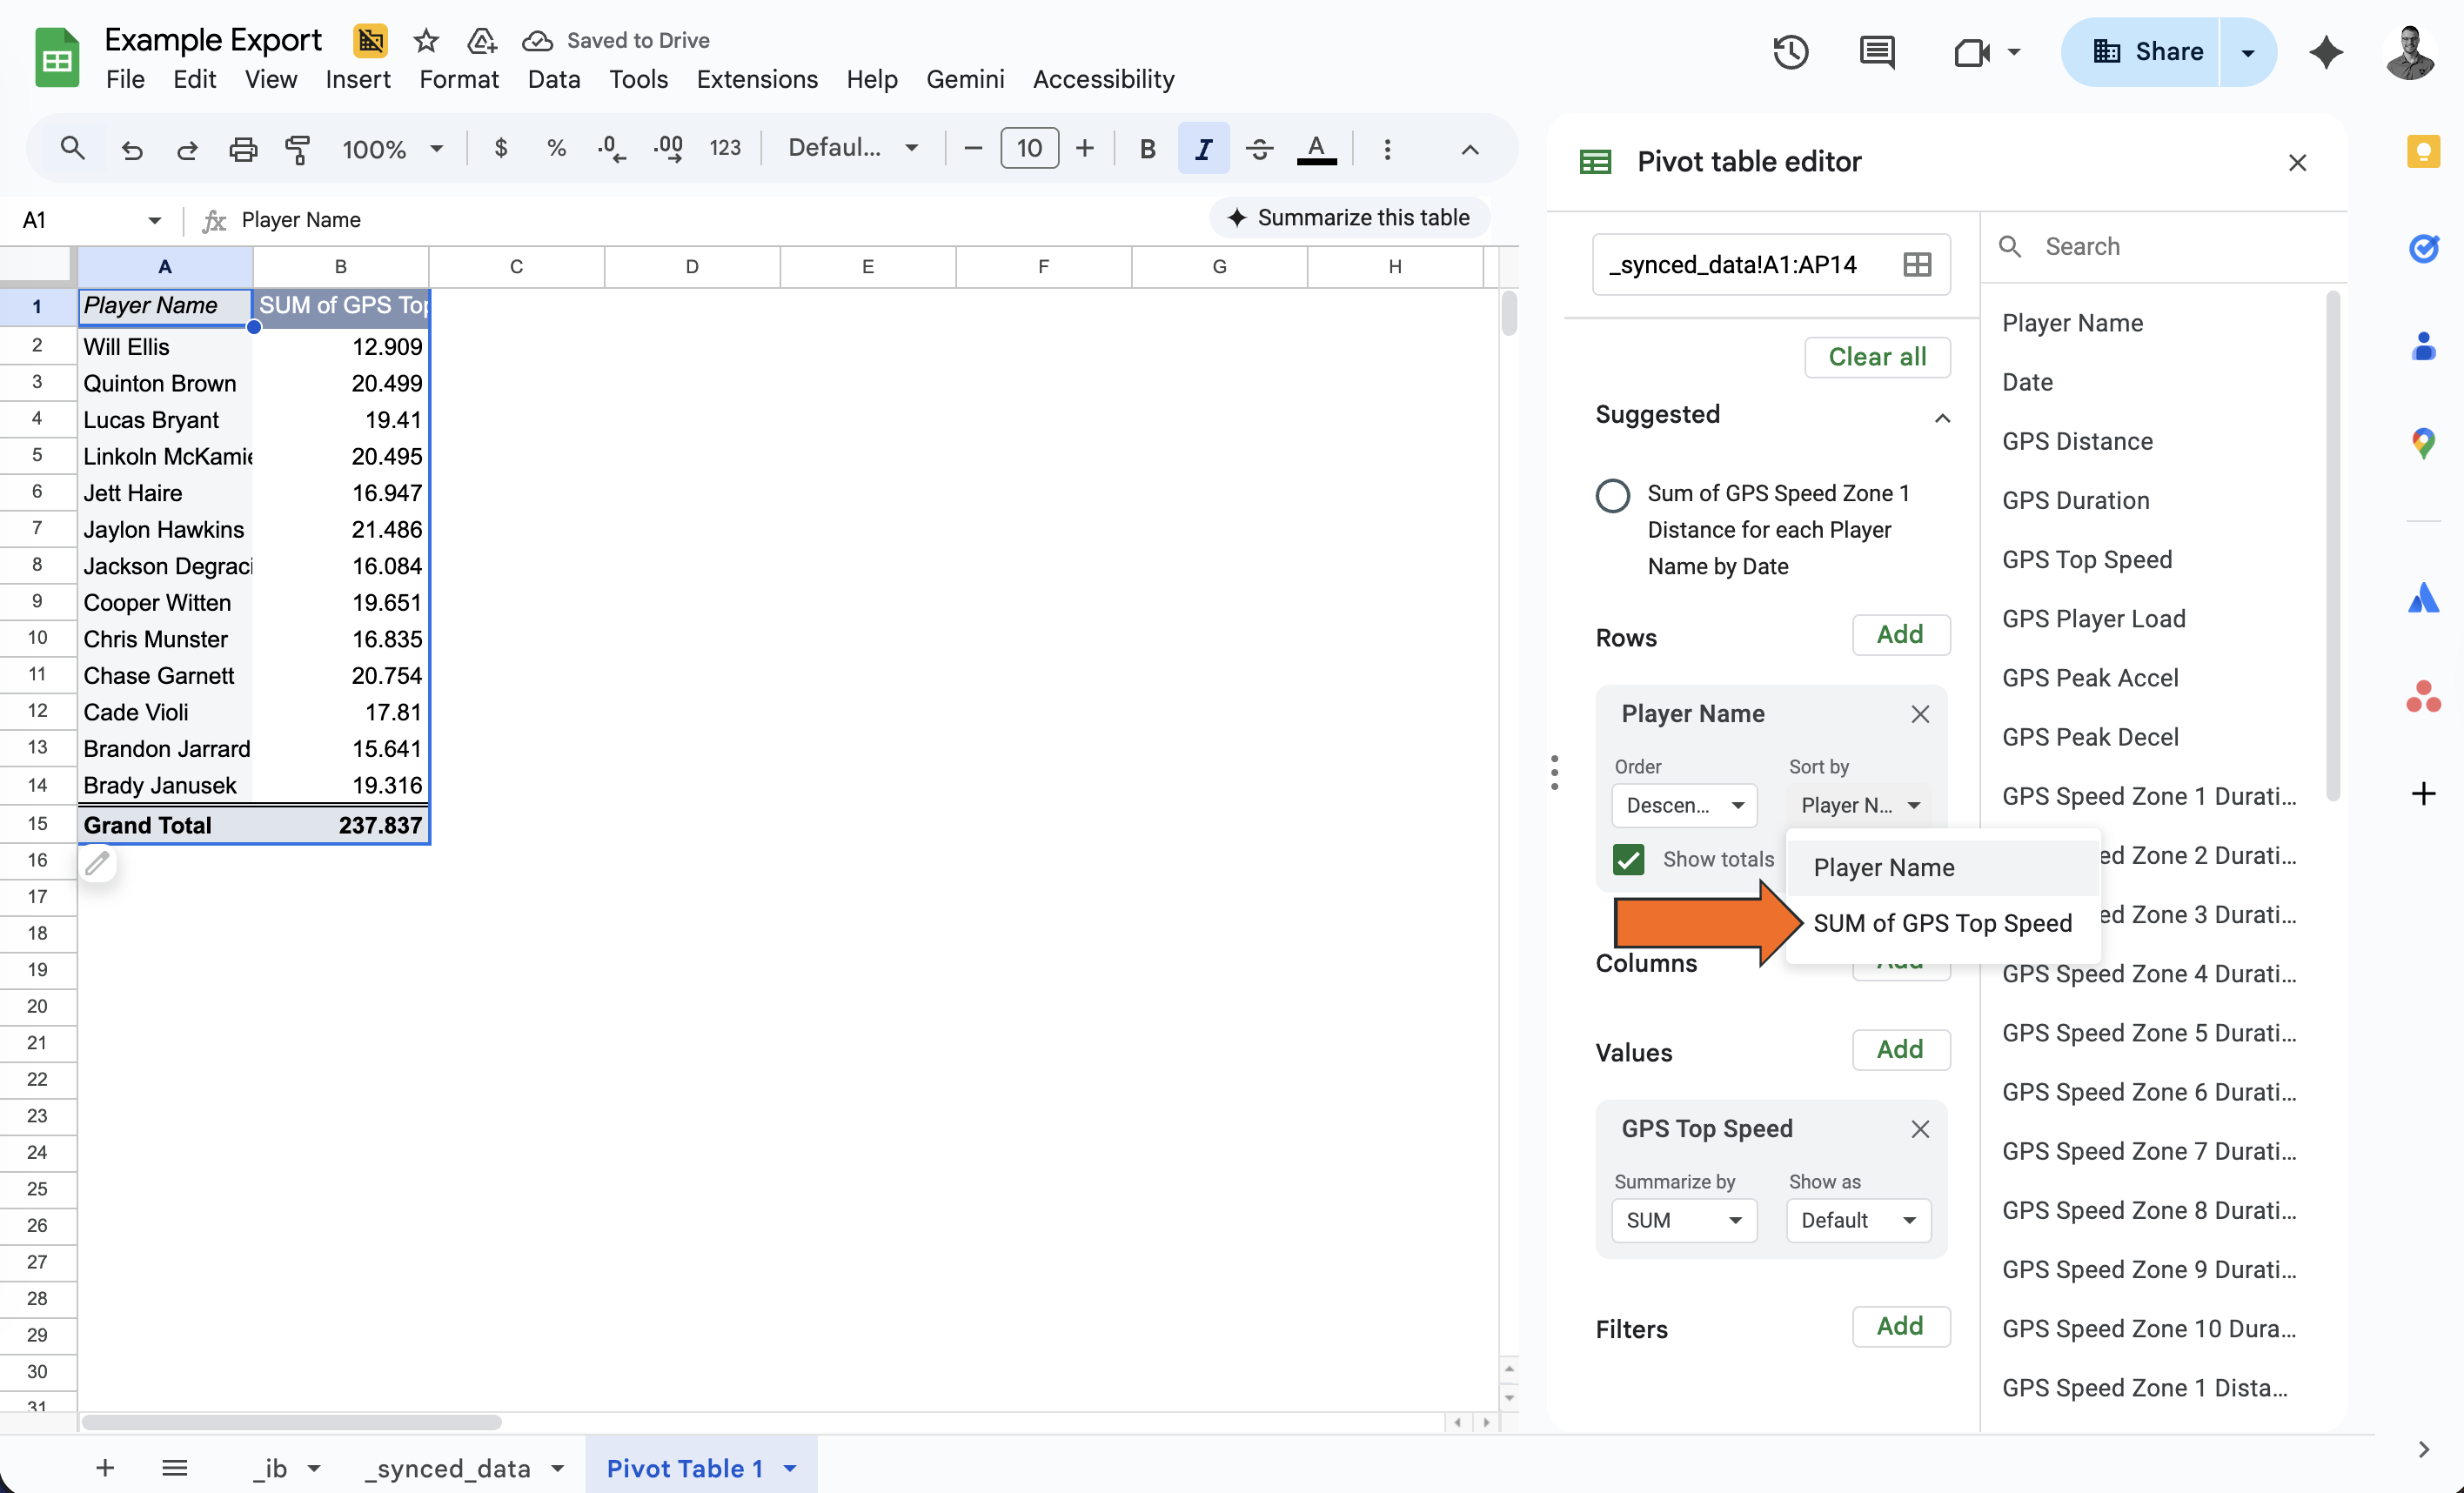Increase decimal places
Image resolution: width=2464 pixels, height=1493 pixels.
(x=668, y=149)
